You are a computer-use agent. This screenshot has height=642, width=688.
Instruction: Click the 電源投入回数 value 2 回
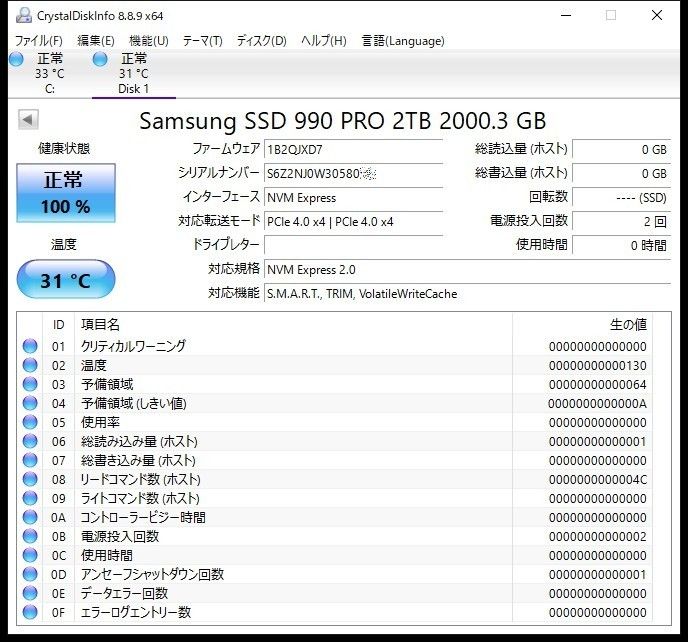point(622,222)
